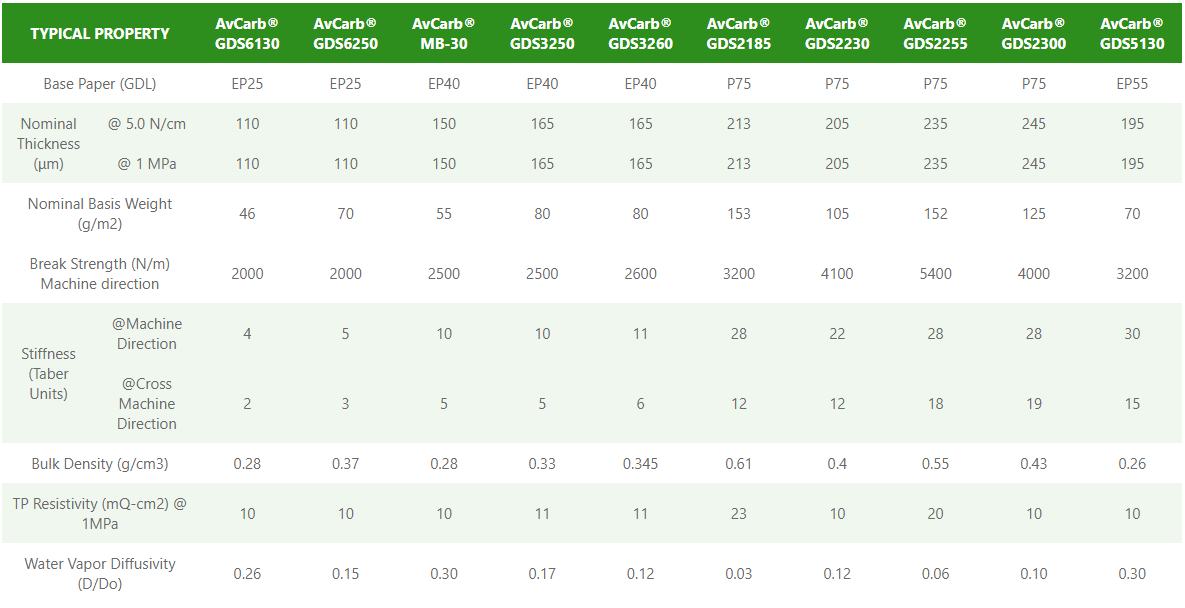Select the 0.03 water vapor diffusivity value

coord(739,574)
